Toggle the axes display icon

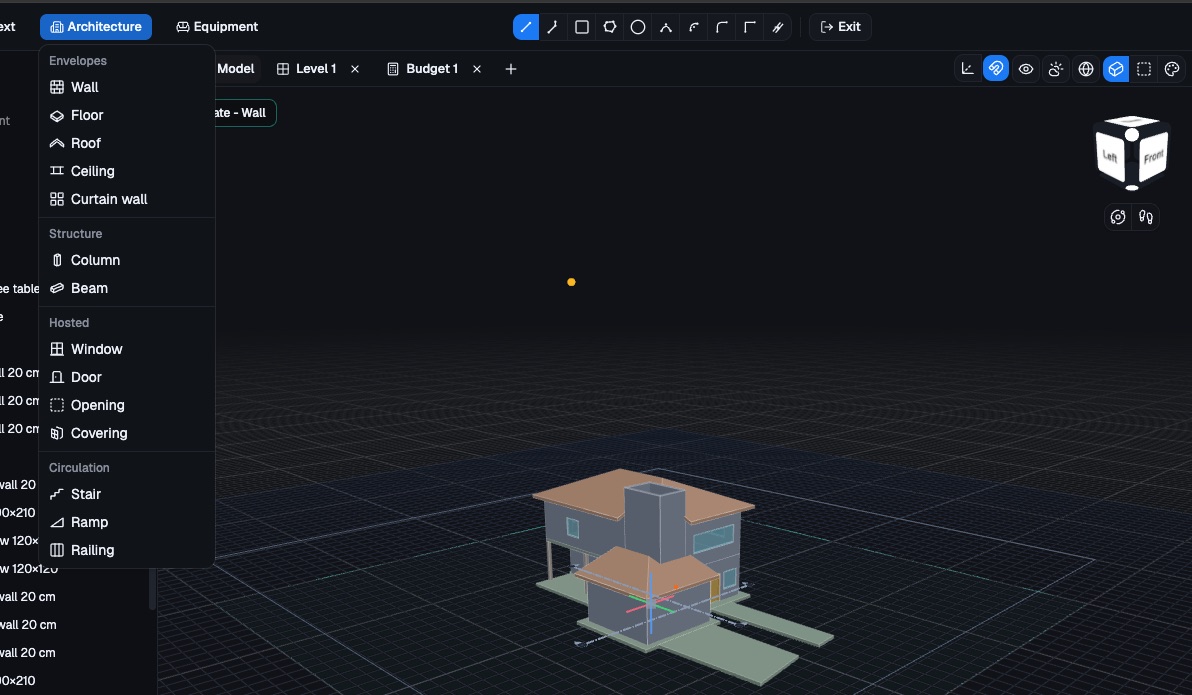click(968, 69)
